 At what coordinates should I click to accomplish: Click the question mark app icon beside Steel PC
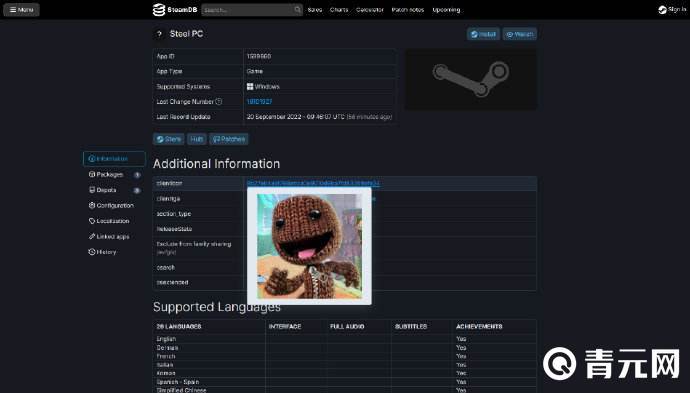[159, 34]
